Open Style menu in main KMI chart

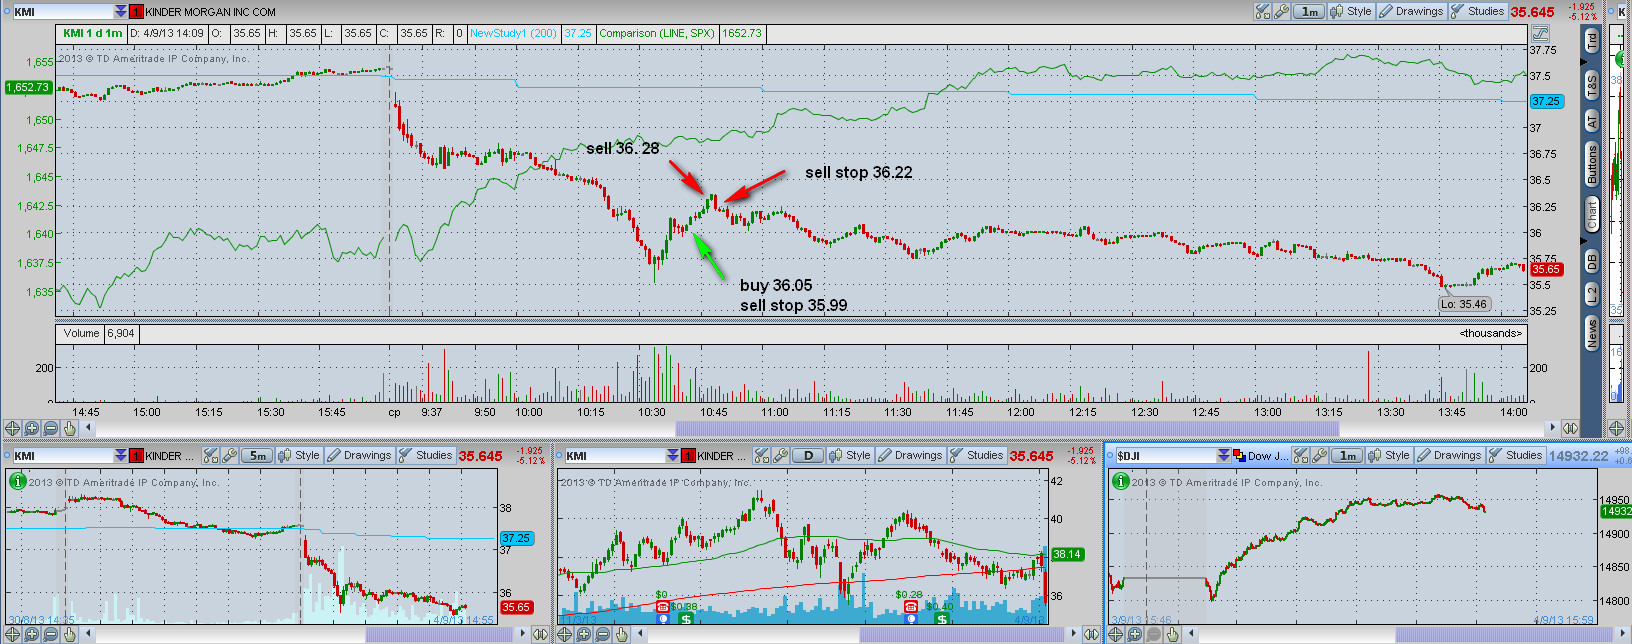[1352, 11]
